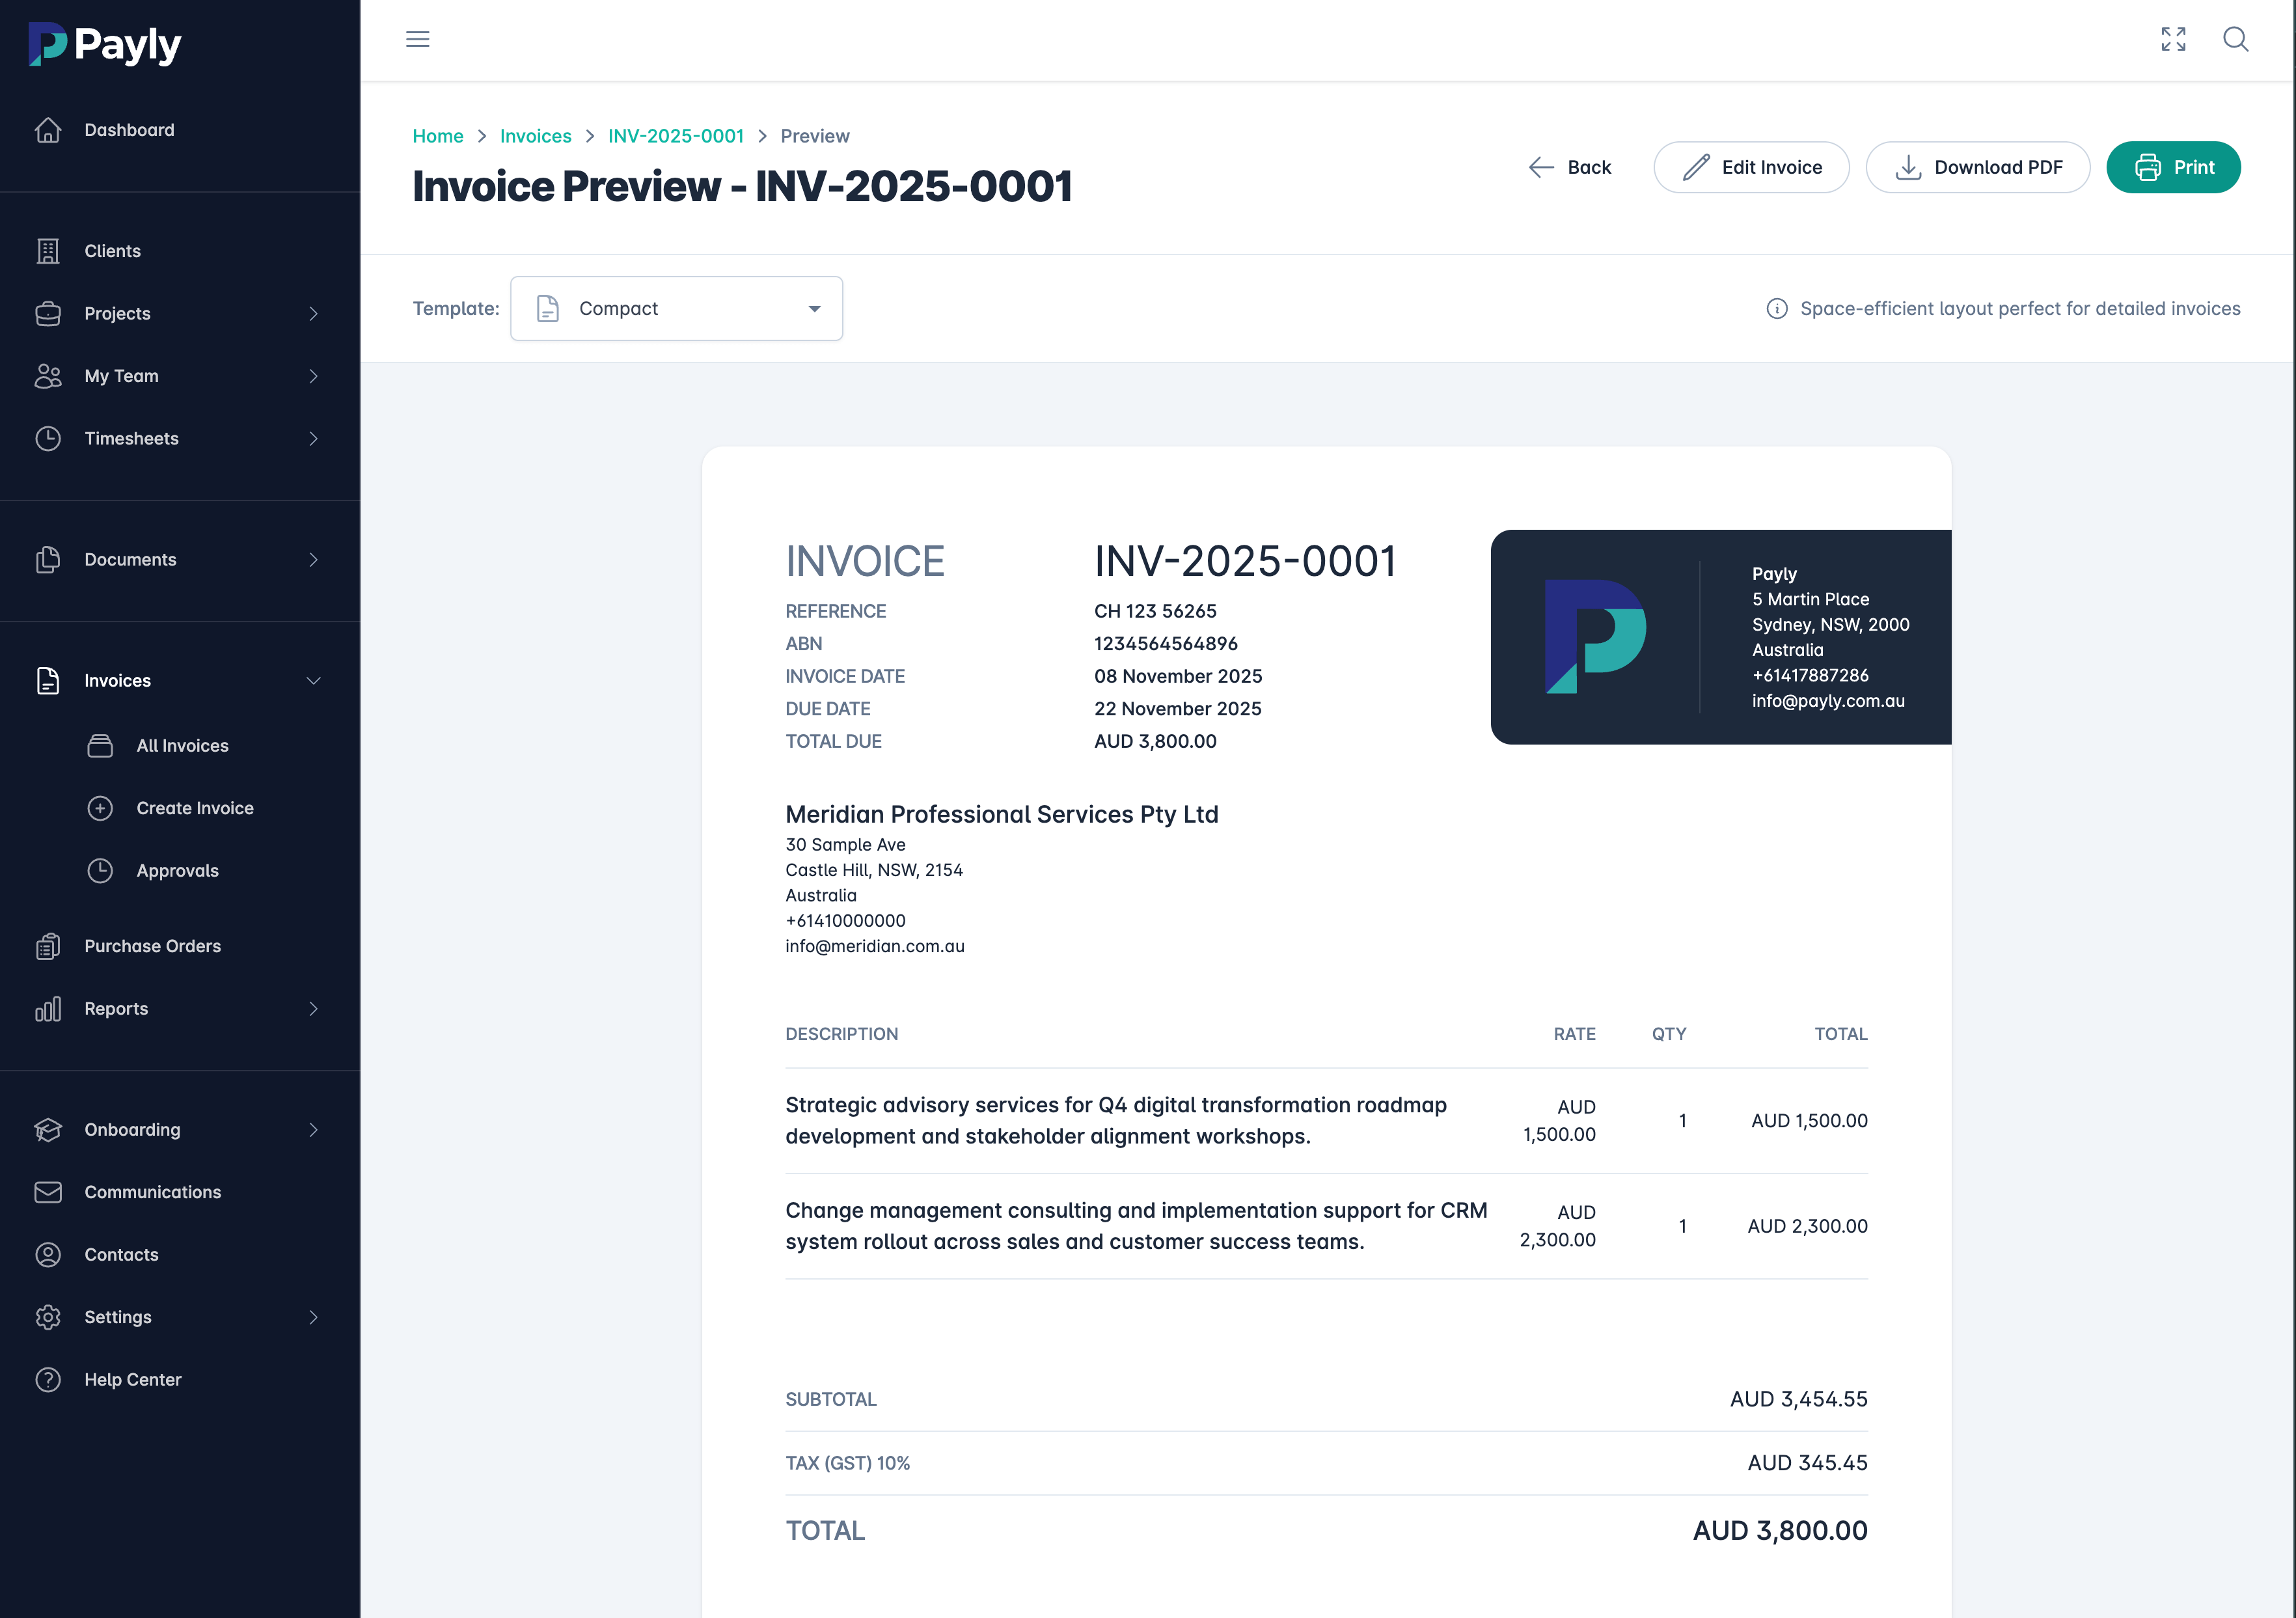Open the Invoices breadcrumb link
This screenshot has height=1618, width=2296.
tap(535, 136)
